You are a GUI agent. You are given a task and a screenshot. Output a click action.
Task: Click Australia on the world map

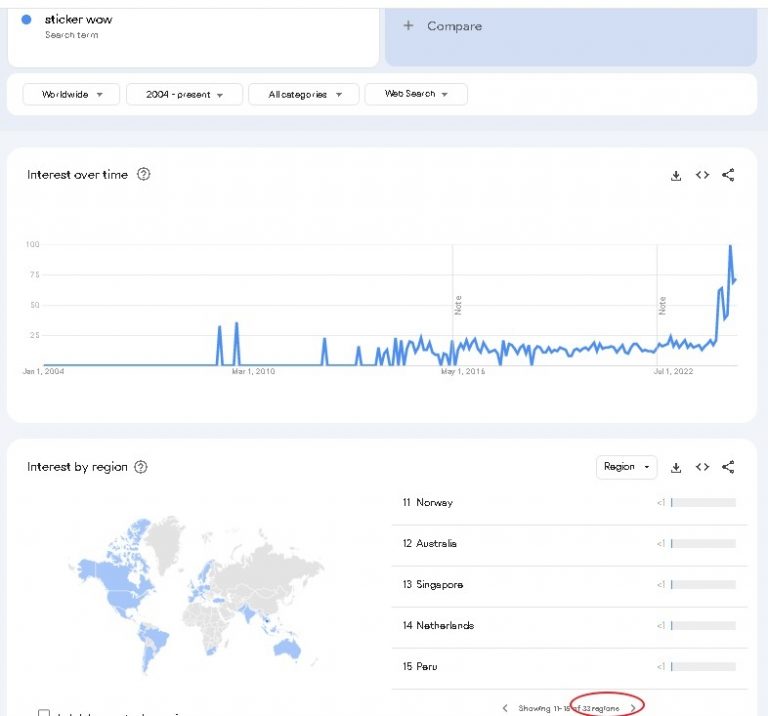tap(287, 648)
